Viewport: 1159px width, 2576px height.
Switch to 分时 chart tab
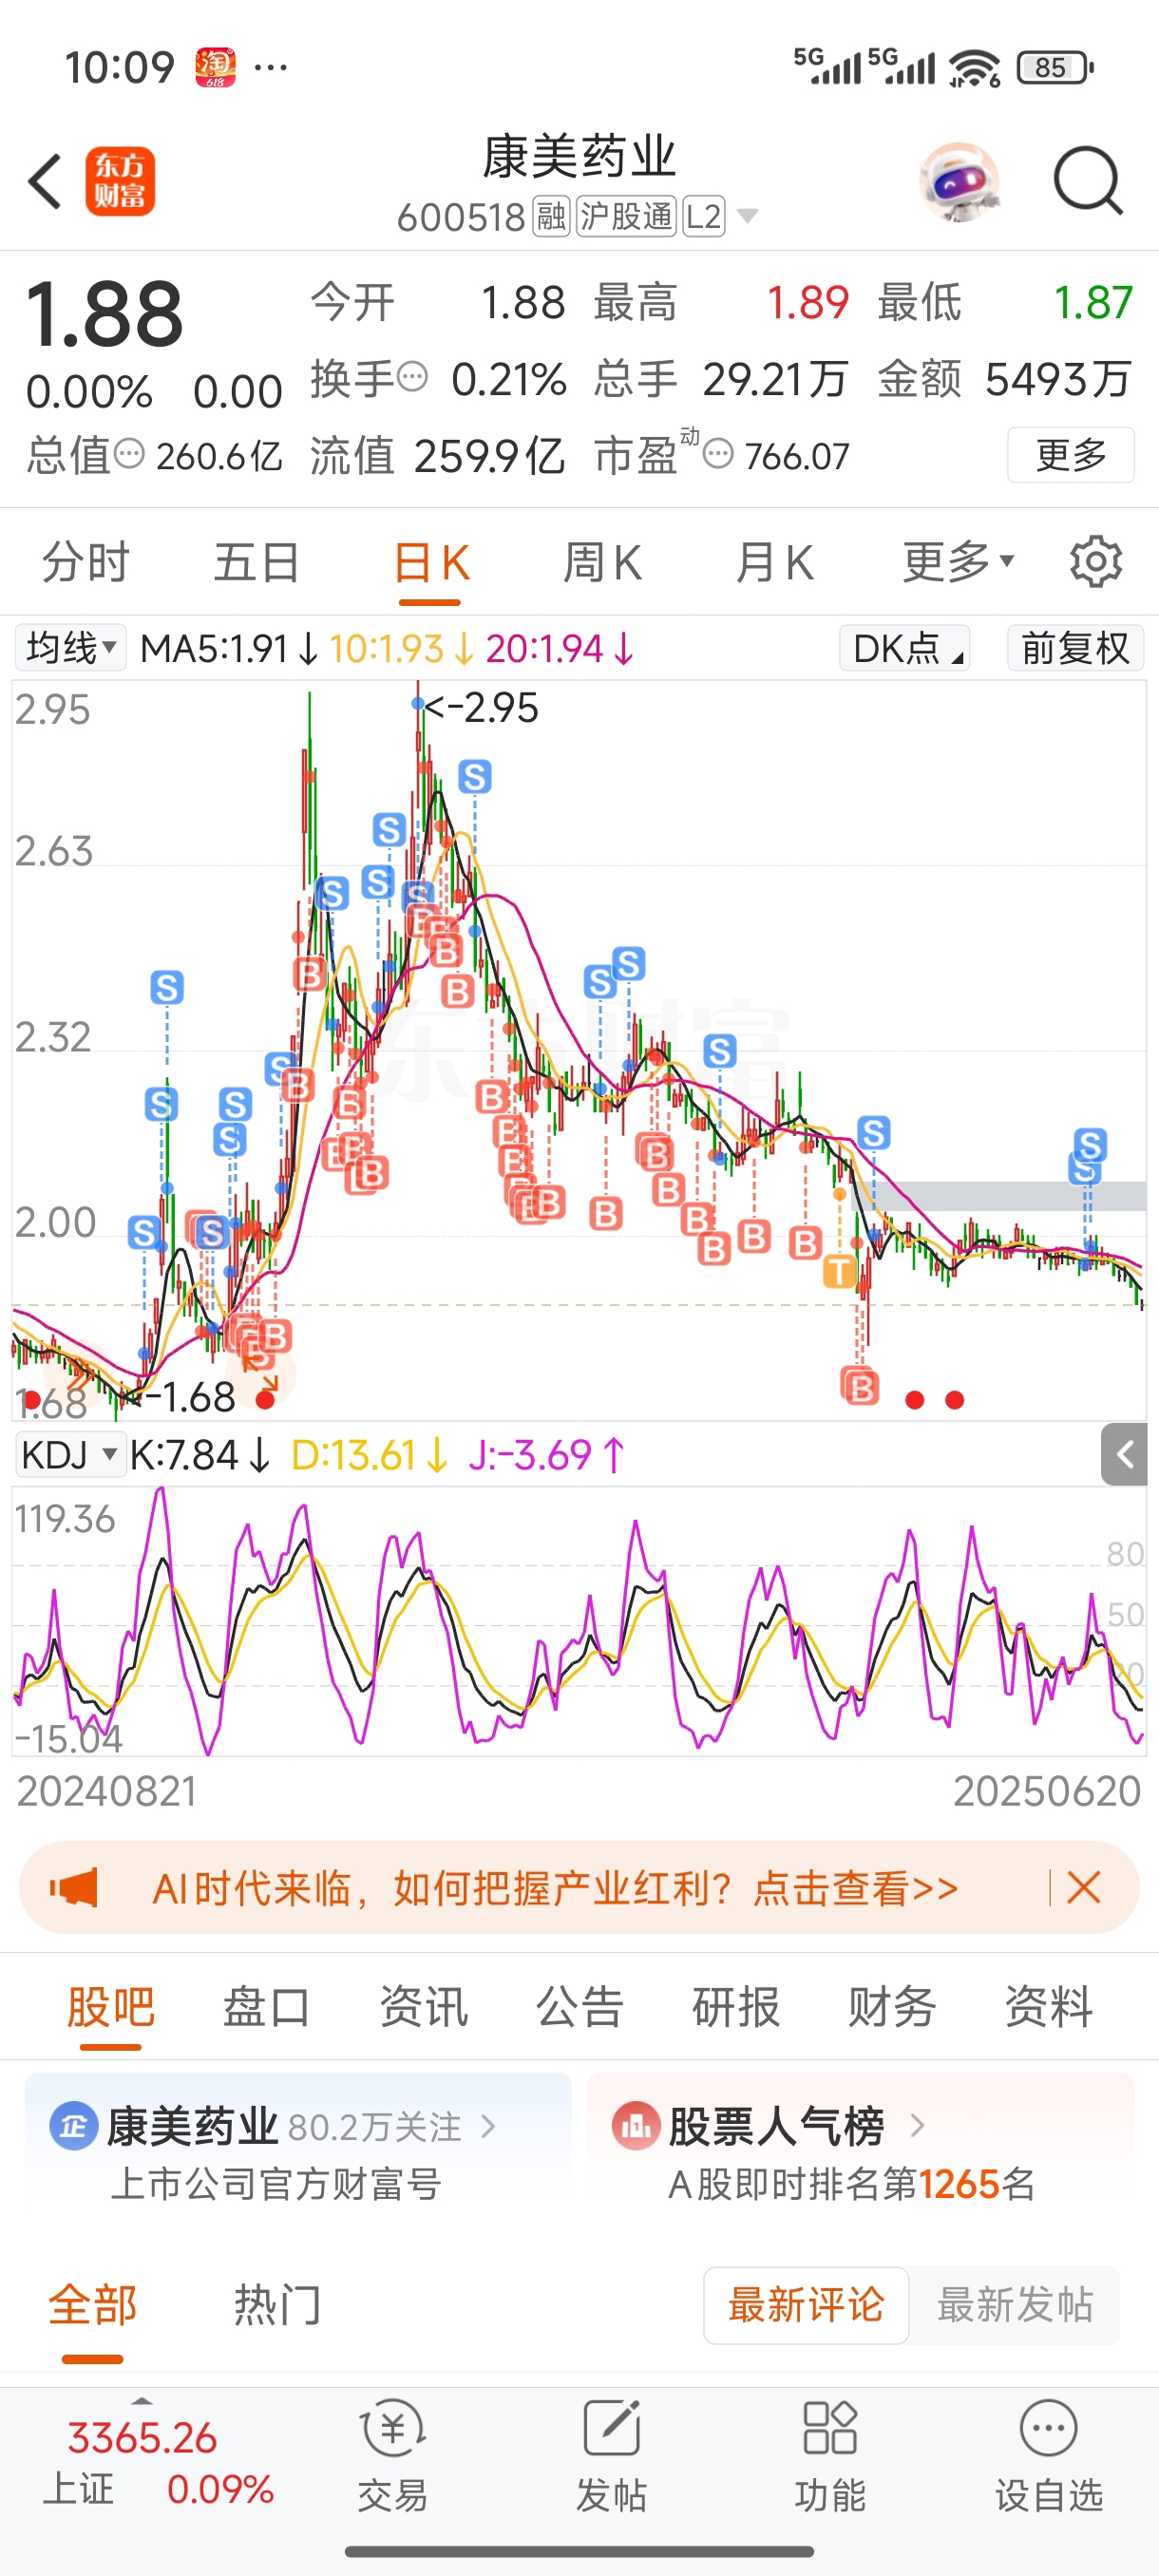pos(86,562)
